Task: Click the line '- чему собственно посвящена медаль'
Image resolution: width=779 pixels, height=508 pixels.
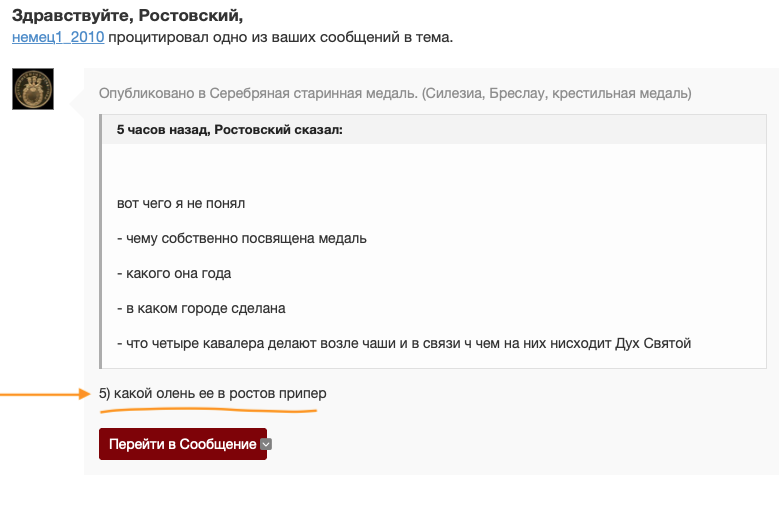Action: click(241, 238)
